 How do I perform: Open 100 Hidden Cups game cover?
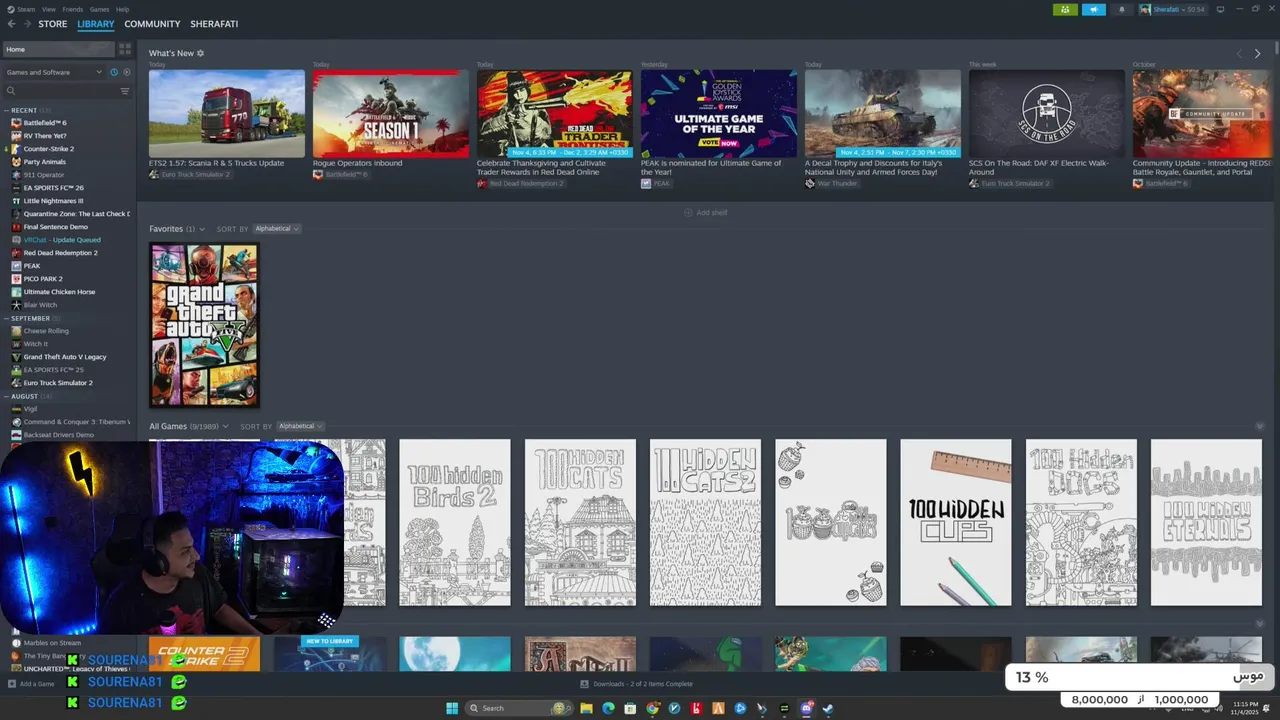click(x=956, y=522)
